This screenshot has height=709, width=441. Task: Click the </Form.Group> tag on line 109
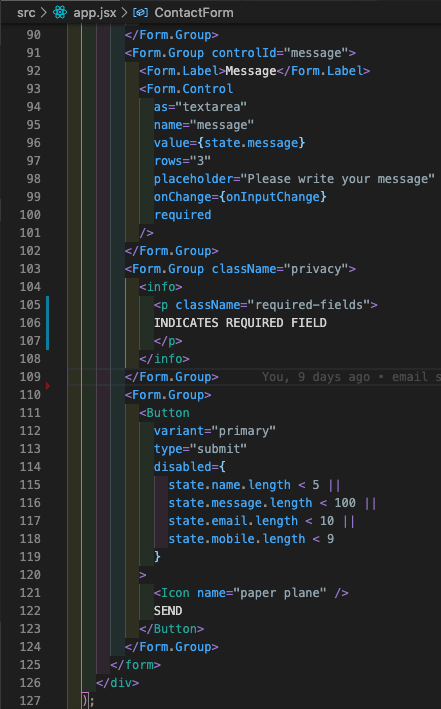172,377
